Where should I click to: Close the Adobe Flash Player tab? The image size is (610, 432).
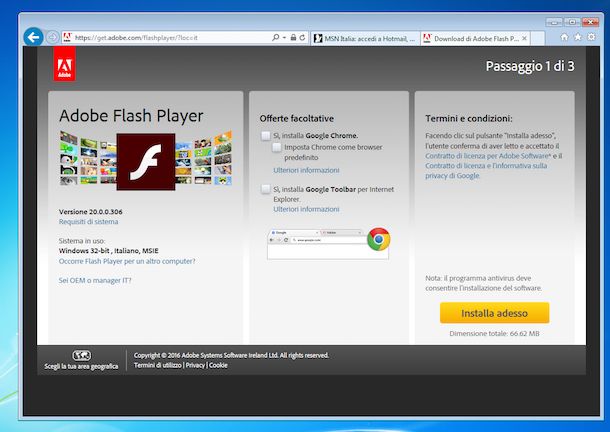point(524,38)
